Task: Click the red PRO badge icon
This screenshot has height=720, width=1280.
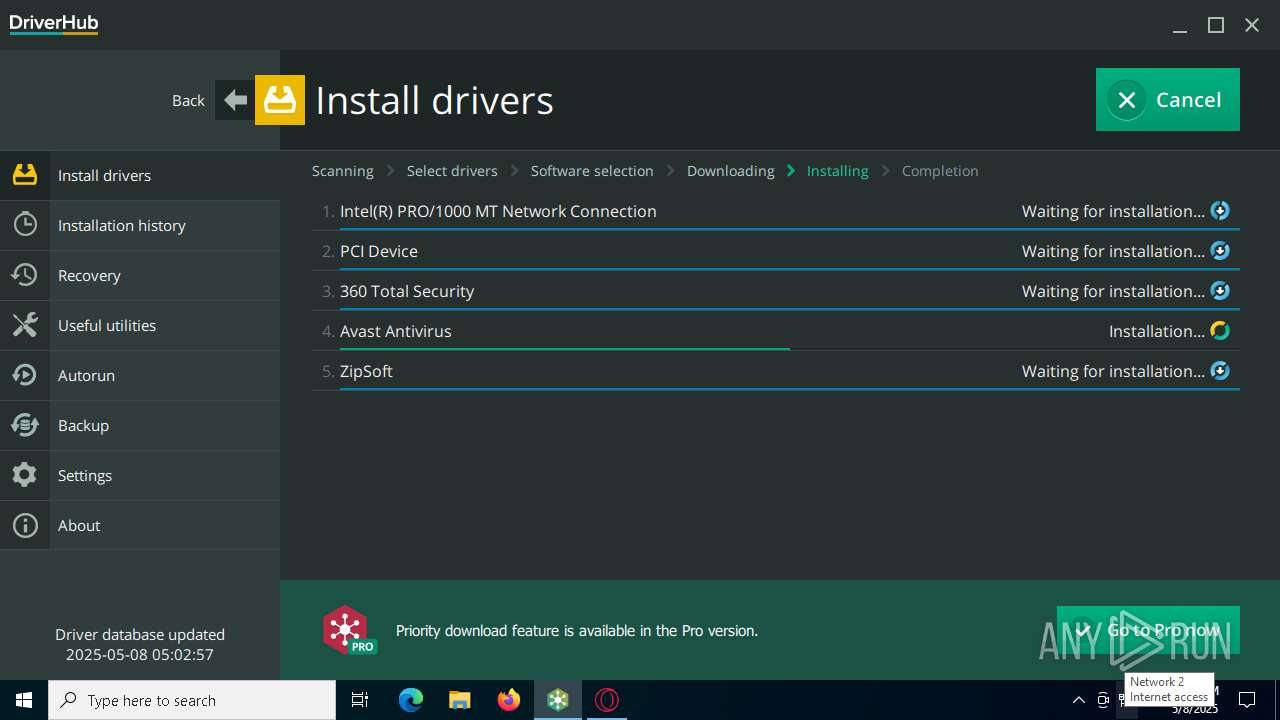Action: [x=348, y=630]
